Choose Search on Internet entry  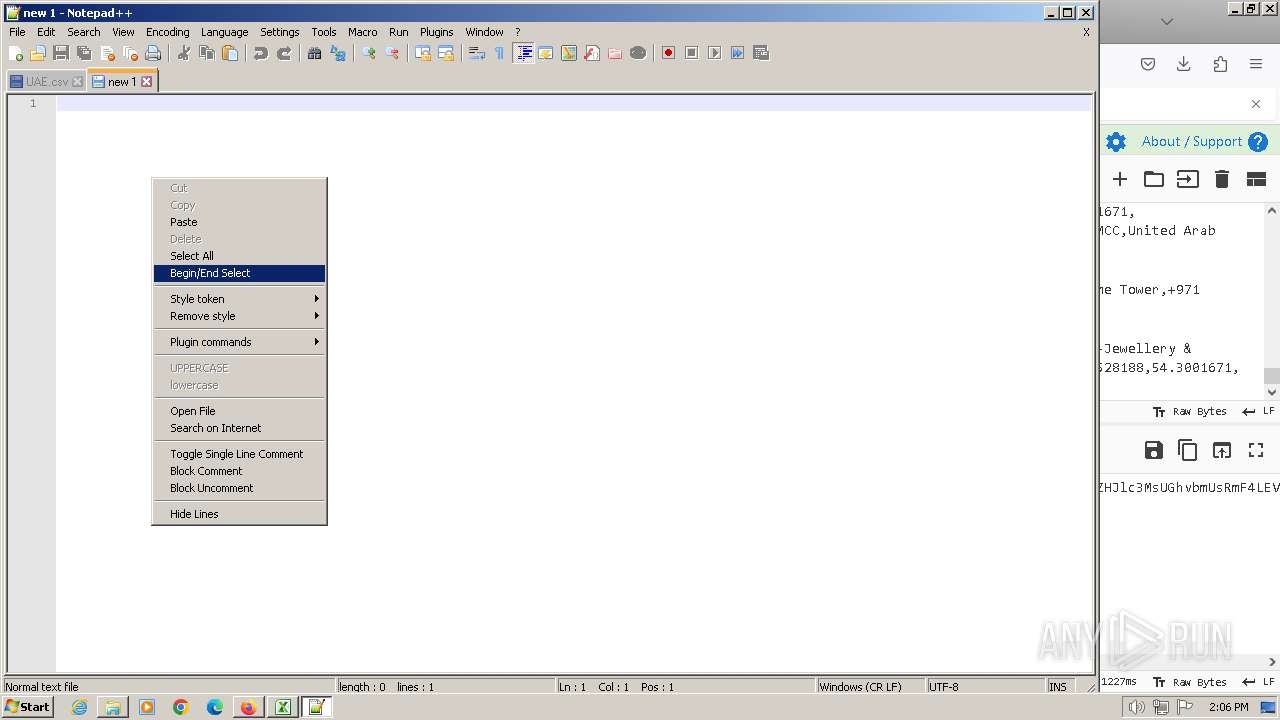pos(239,428)
